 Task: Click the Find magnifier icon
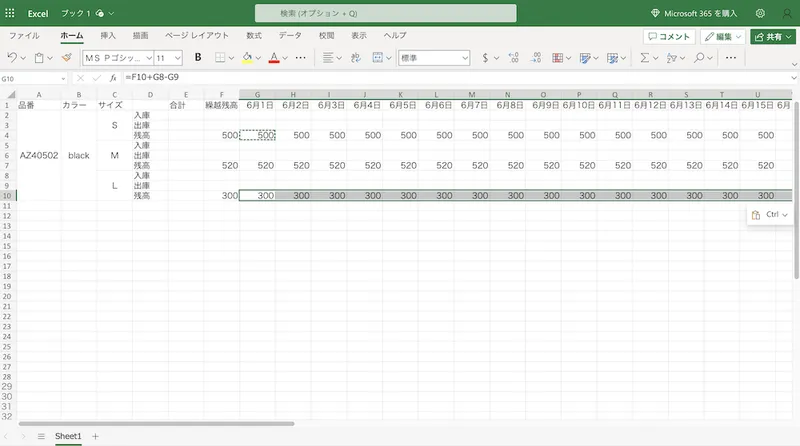(x=699, y=58)
